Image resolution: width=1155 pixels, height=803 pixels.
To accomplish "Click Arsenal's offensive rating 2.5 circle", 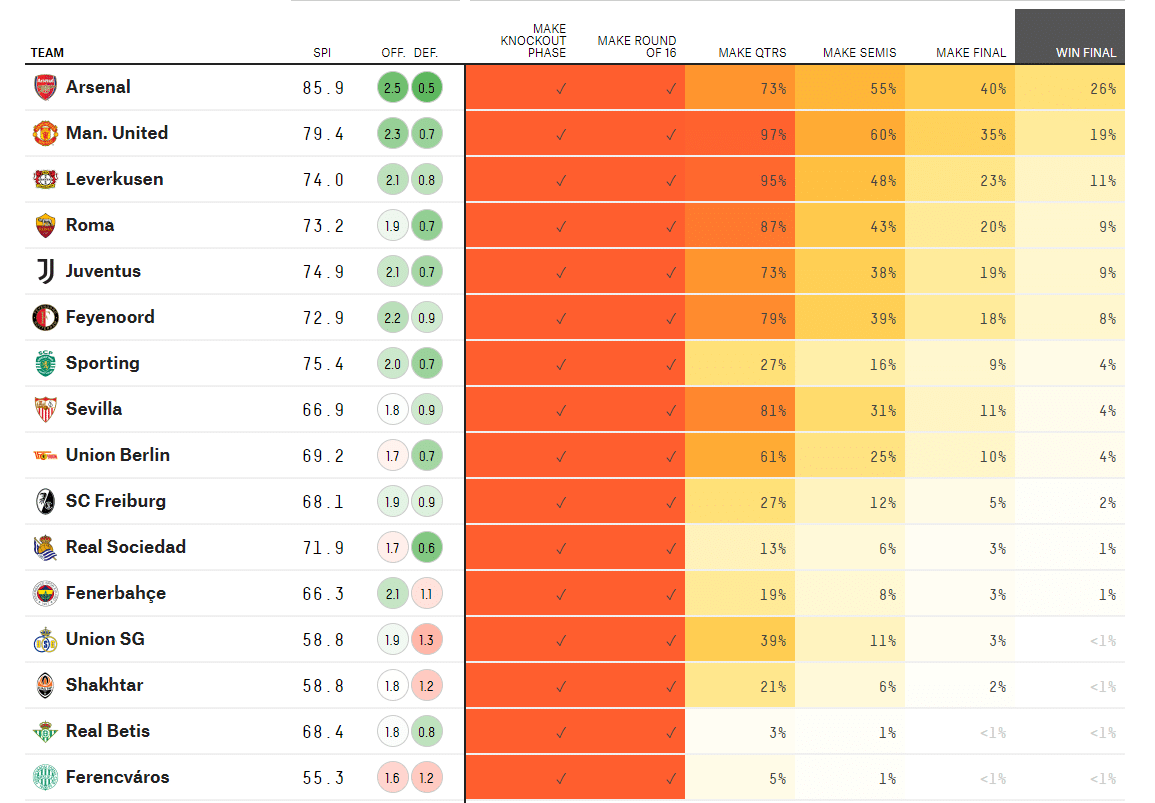I will click(x=392, y=88).
